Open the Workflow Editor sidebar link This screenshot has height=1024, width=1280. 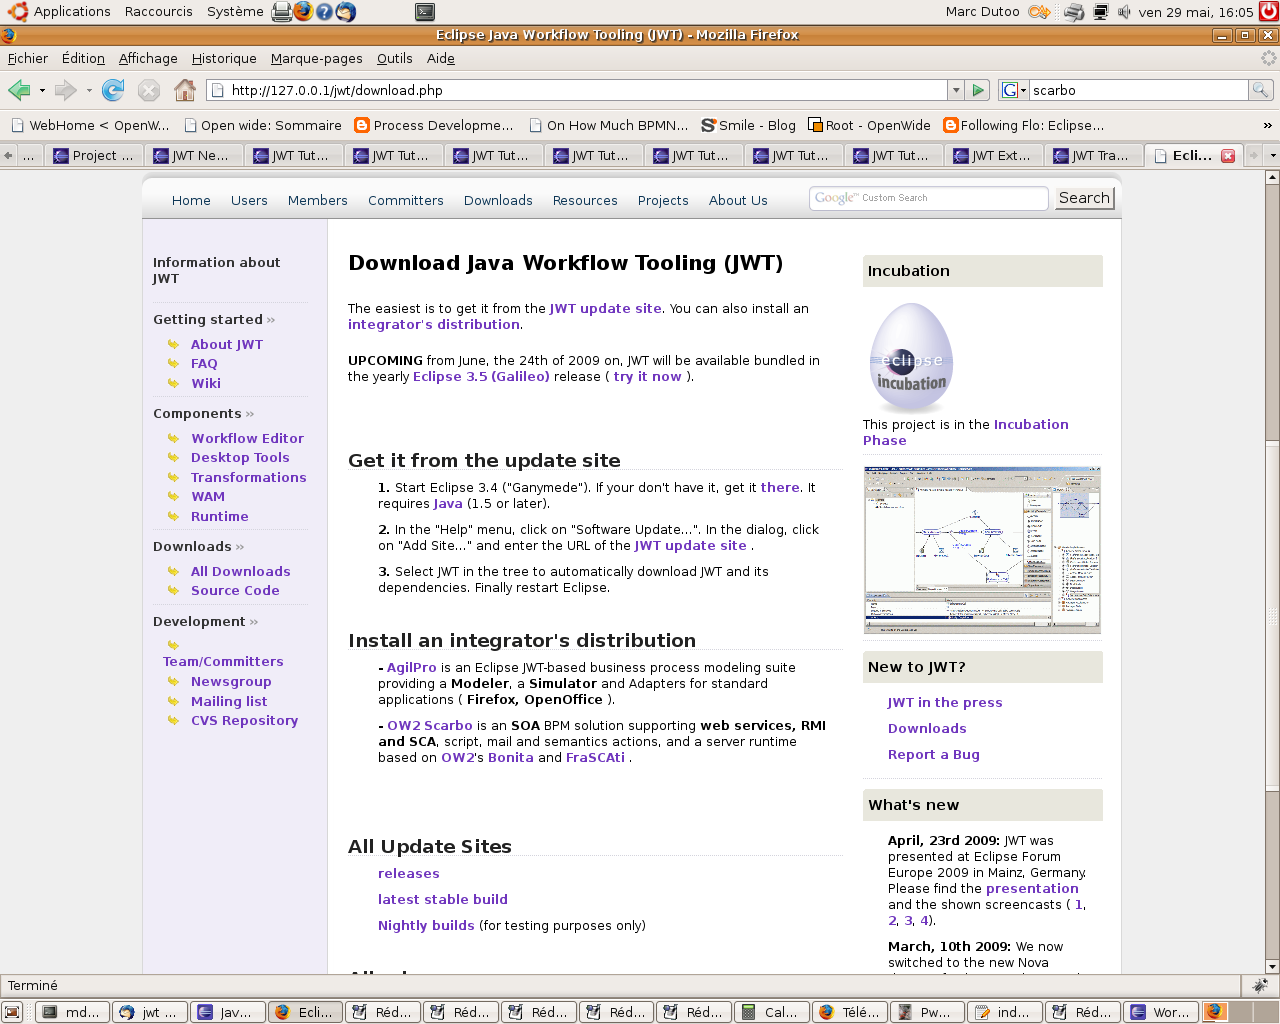tap(247, 438)
